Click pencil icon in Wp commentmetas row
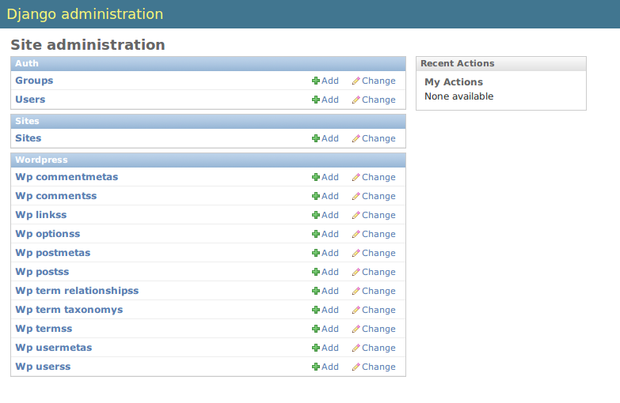 [x=356, y=178]
